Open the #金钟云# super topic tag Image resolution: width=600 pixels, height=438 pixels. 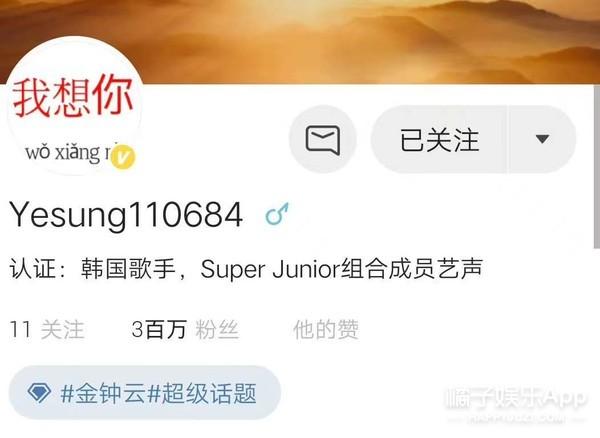tap(145, 393)
